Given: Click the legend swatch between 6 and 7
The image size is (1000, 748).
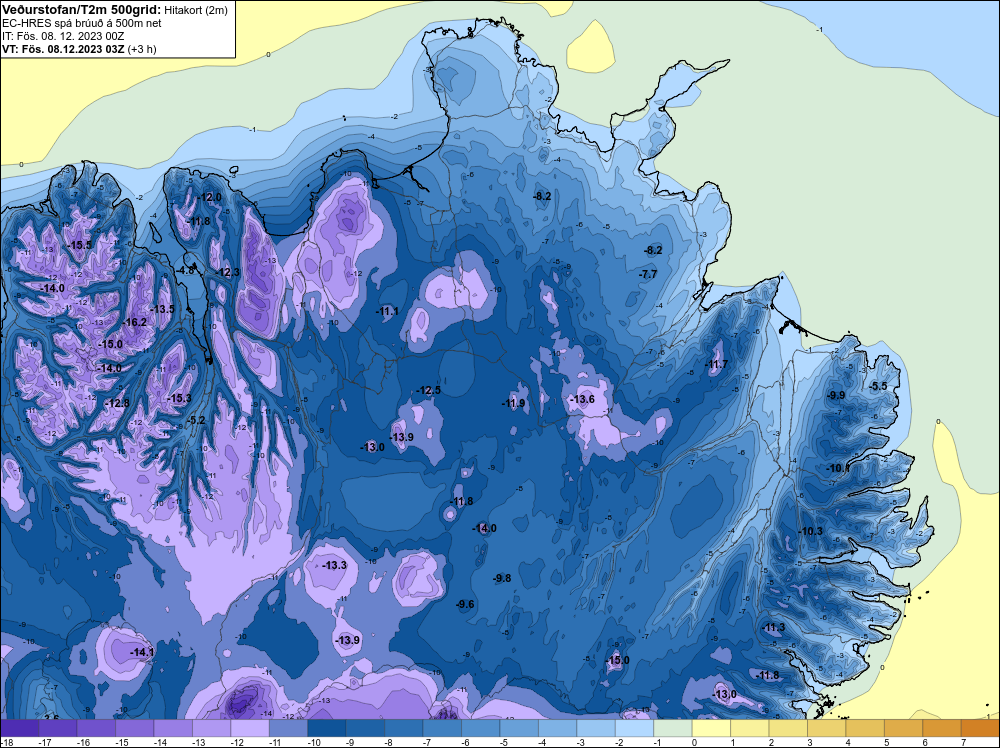Looking at the screenshot, I should coord(942,727).
